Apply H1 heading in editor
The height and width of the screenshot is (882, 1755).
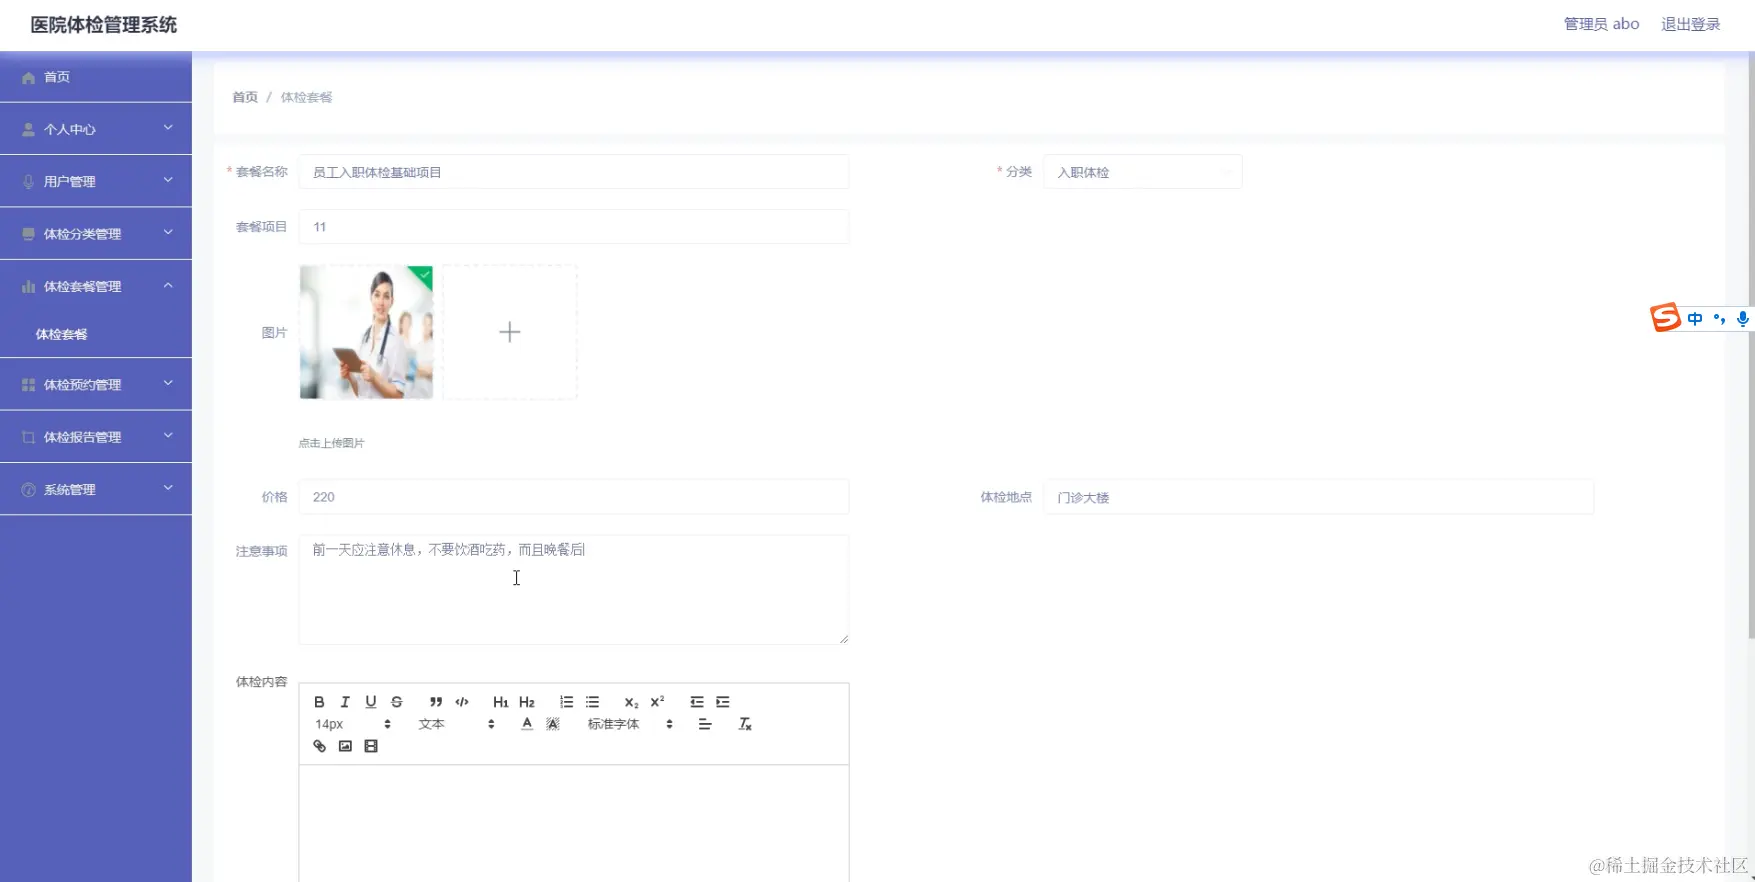501,702
